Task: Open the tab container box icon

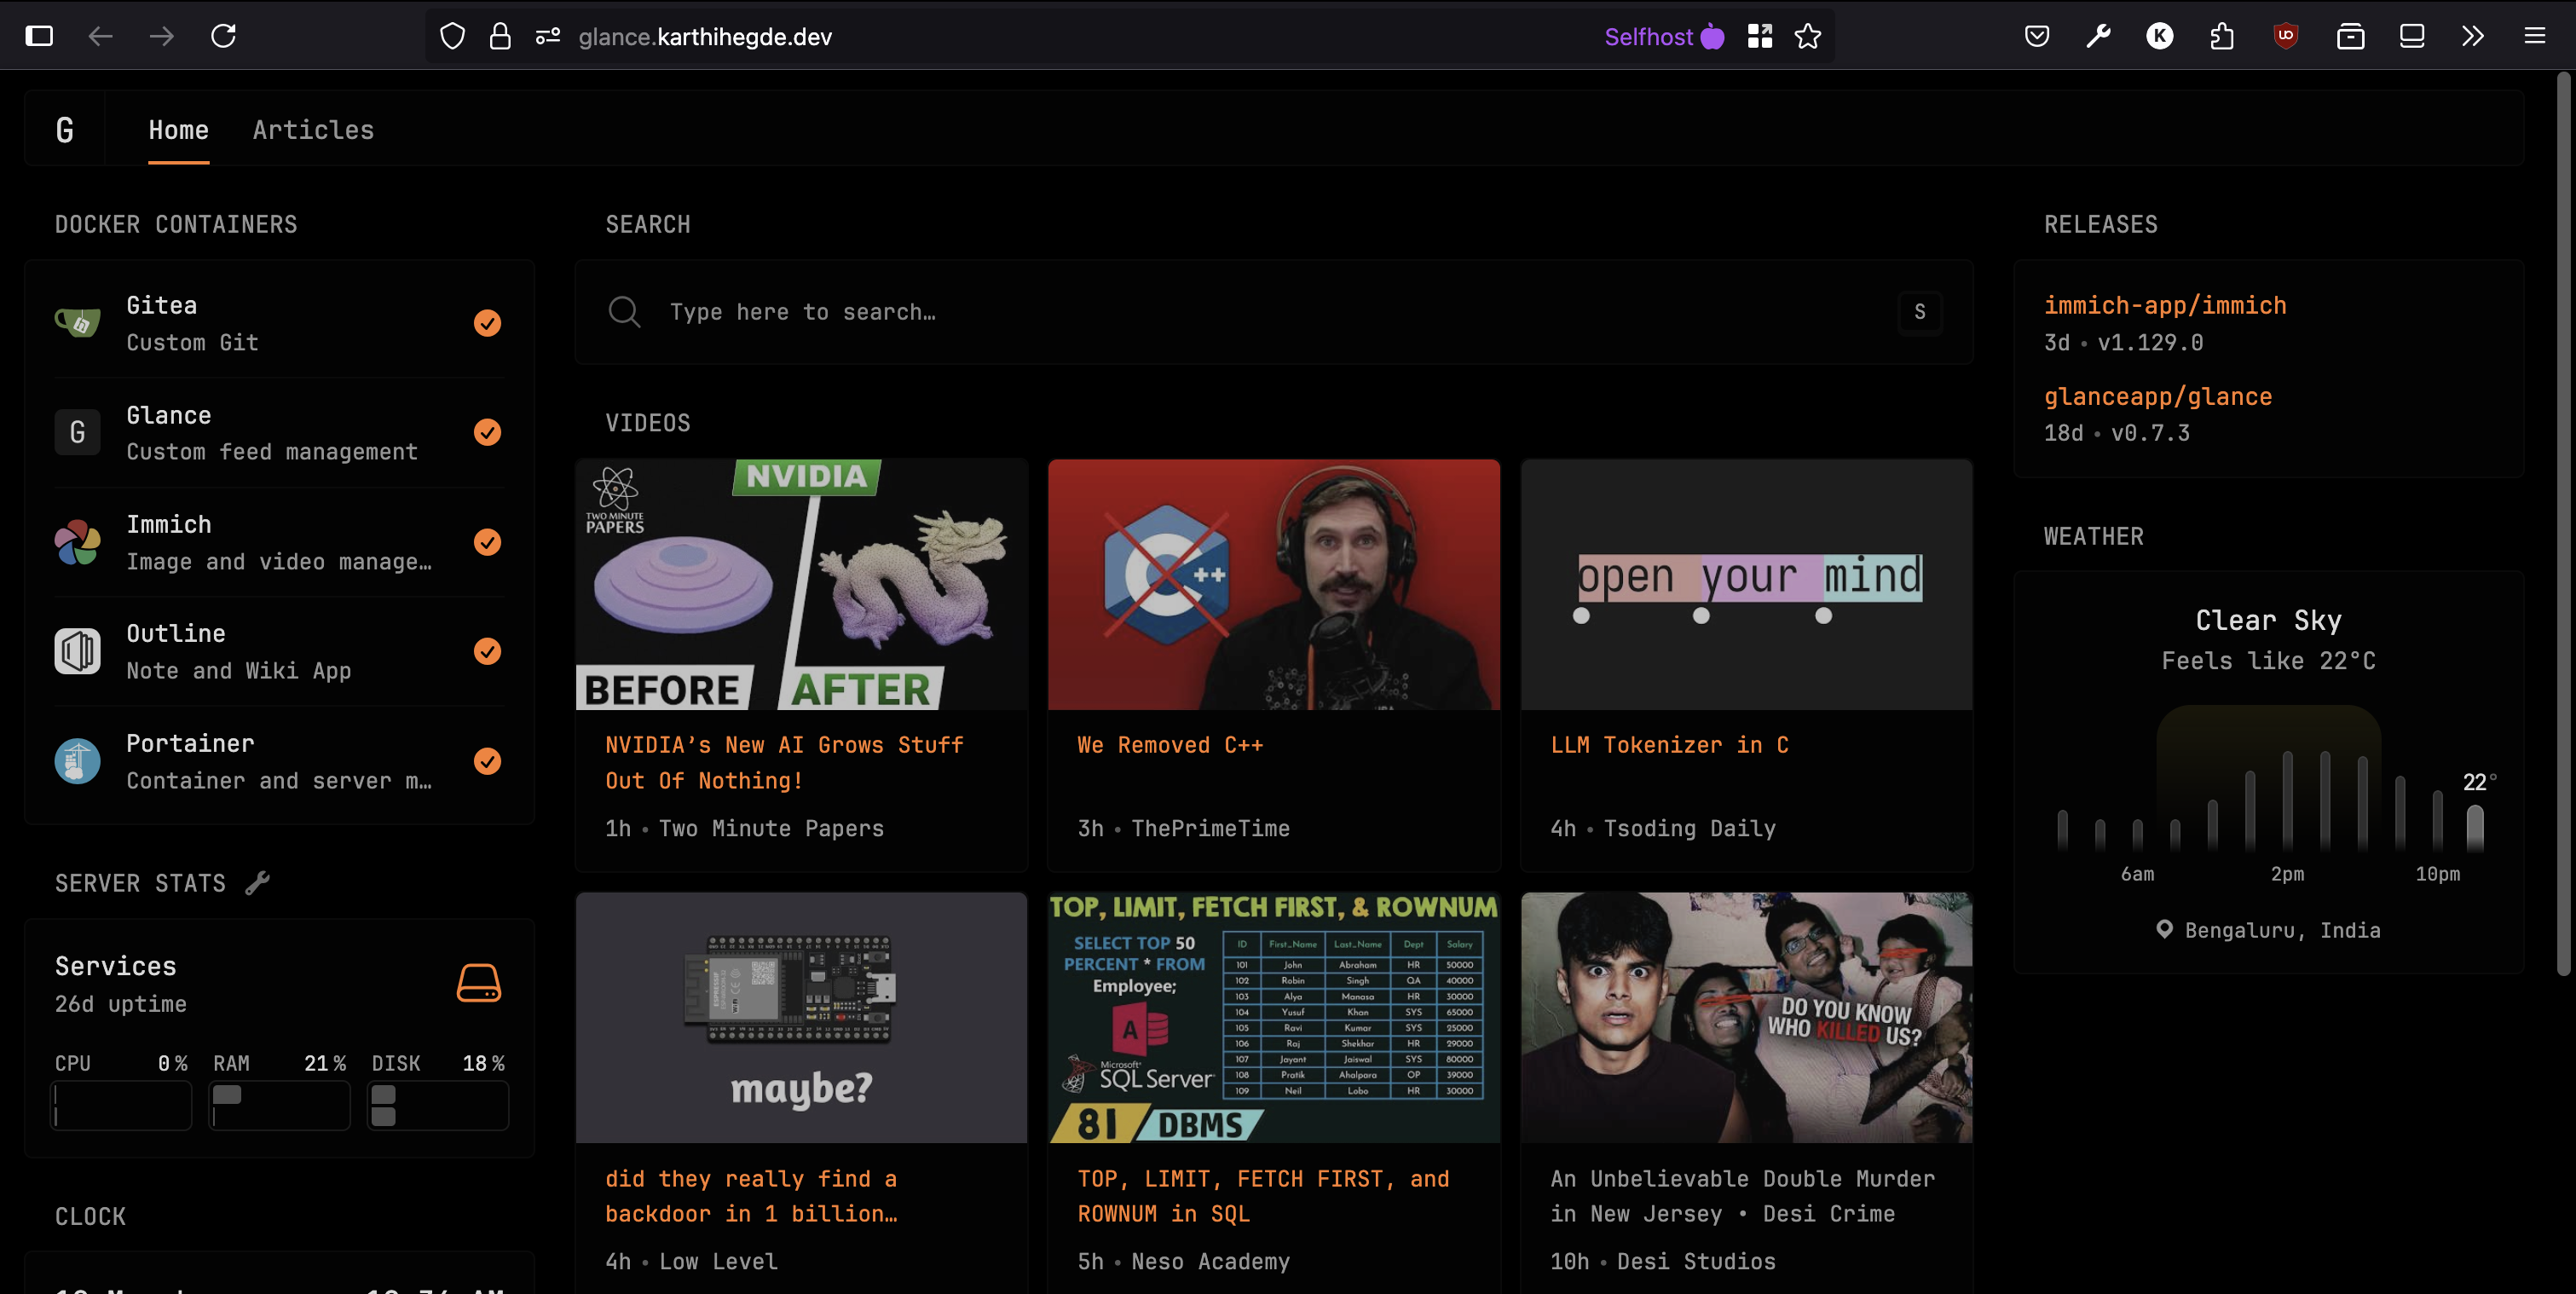Action: 2351,37
